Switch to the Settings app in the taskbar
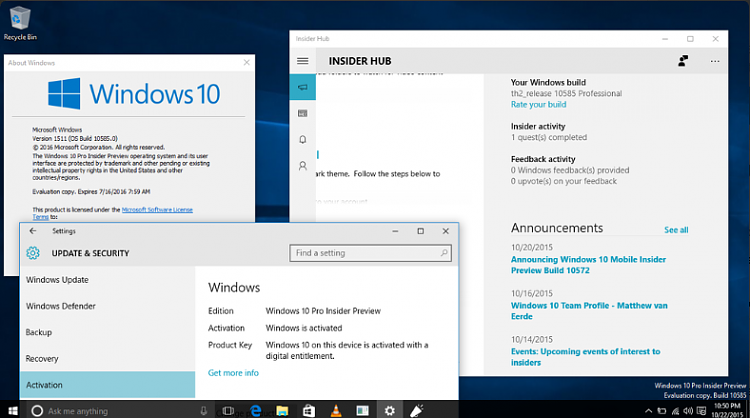 point(390,411)
